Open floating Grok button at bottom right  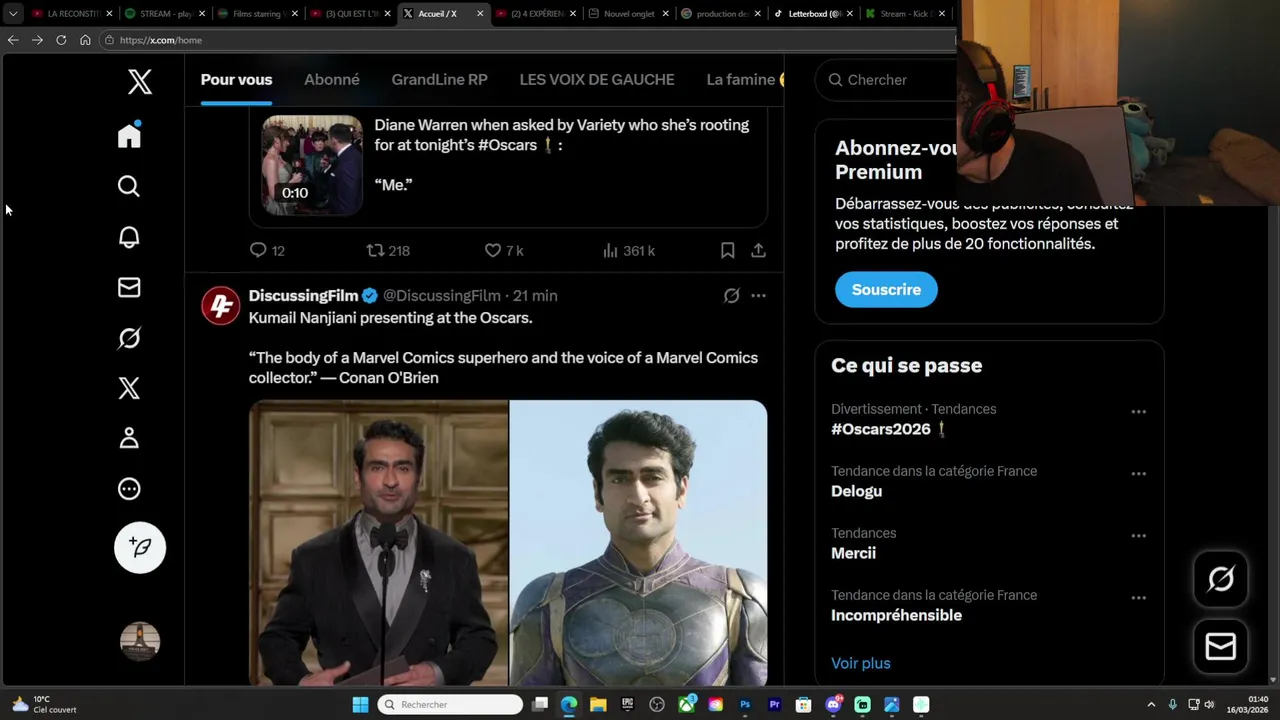(1221, 579)
